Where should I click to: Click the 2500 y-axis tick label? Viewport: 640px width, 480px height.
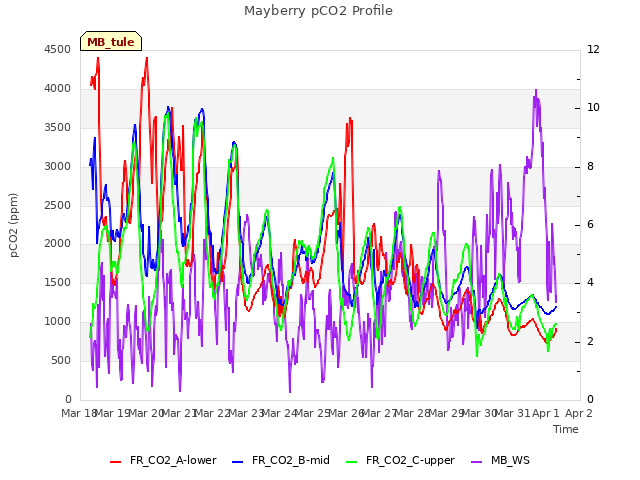pos(58,205)
